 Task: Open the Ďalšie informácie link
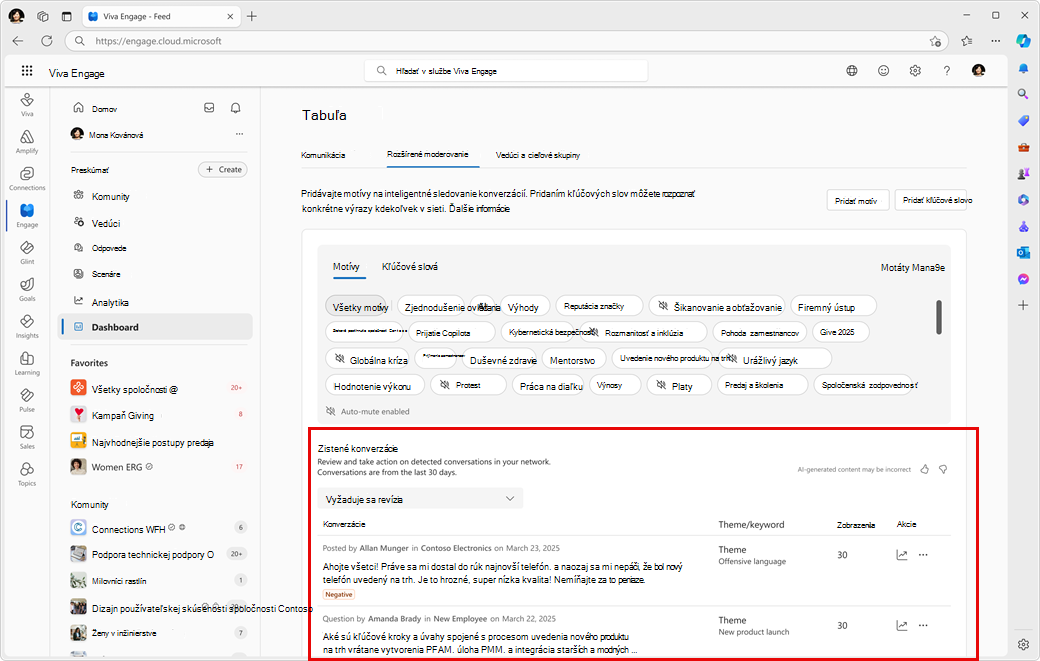click(x=480, y=209)
